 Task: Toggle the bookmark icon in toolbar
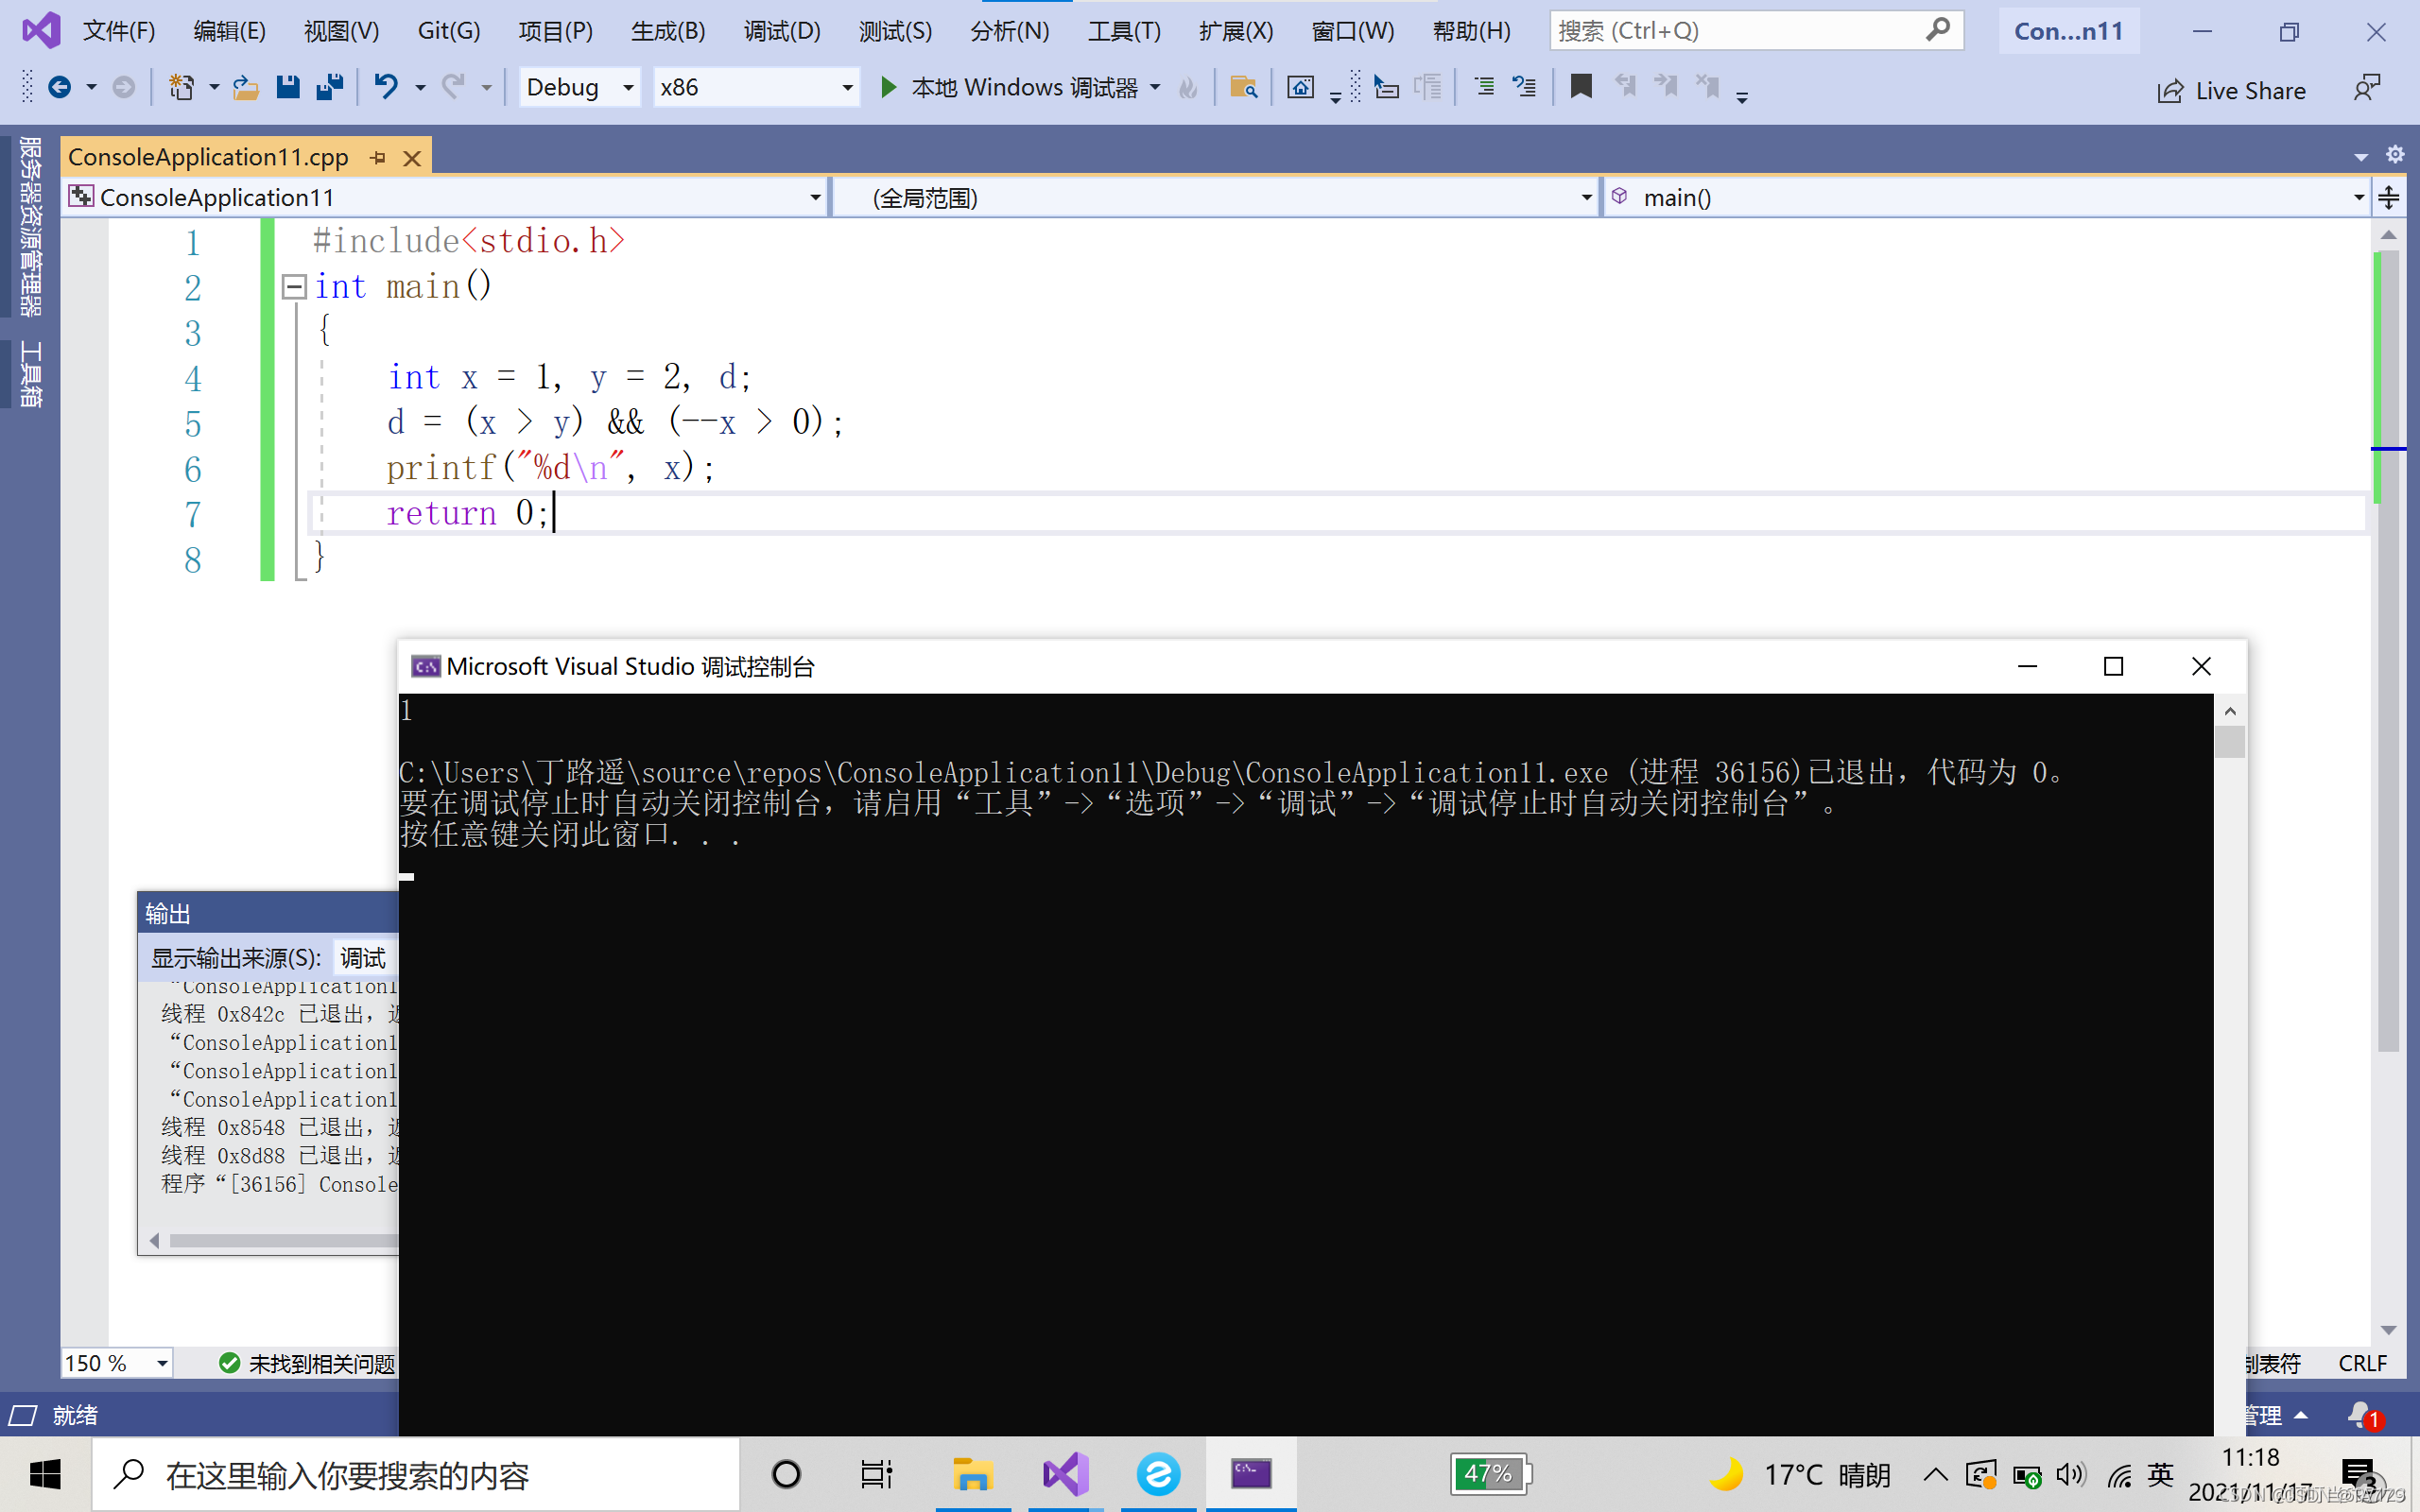pyautogui.click(x=1581, y=87)
